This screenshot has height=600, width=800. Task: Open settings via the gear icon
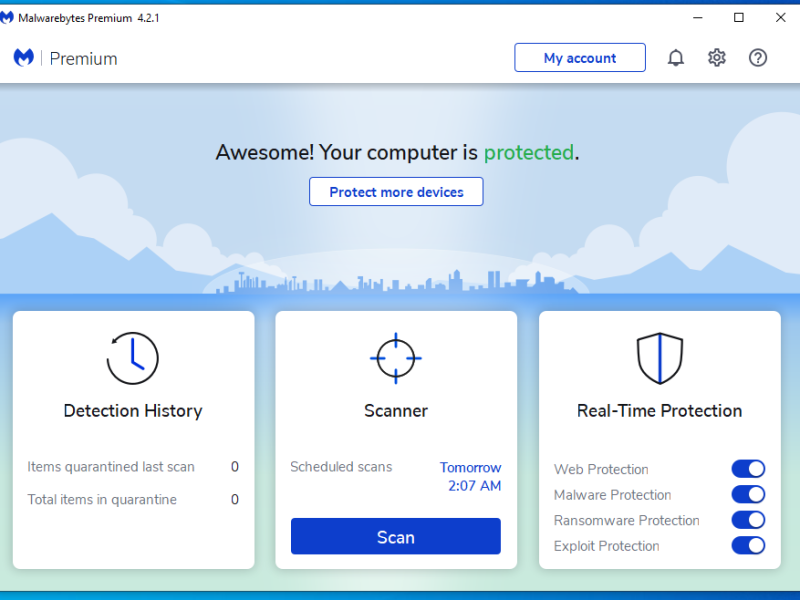717,58
